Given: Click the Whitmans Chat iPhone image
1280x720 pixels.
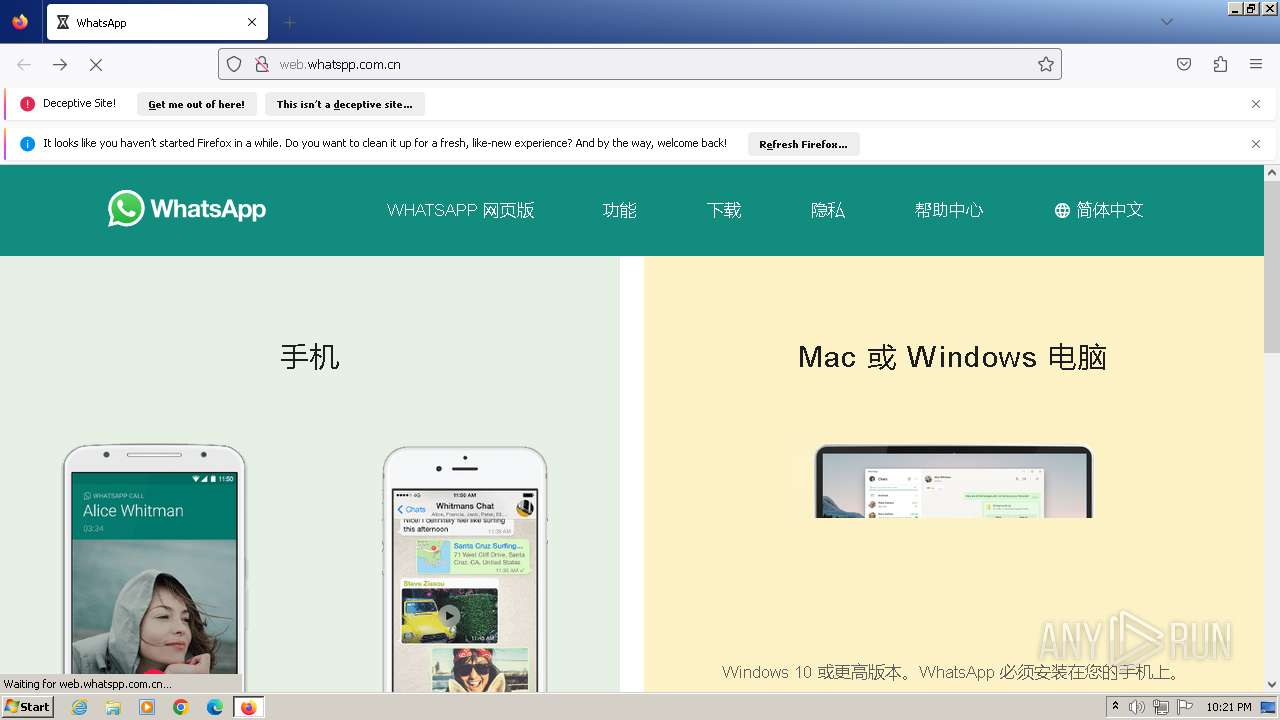Looking at the screenshot, I should coord(465,569).
